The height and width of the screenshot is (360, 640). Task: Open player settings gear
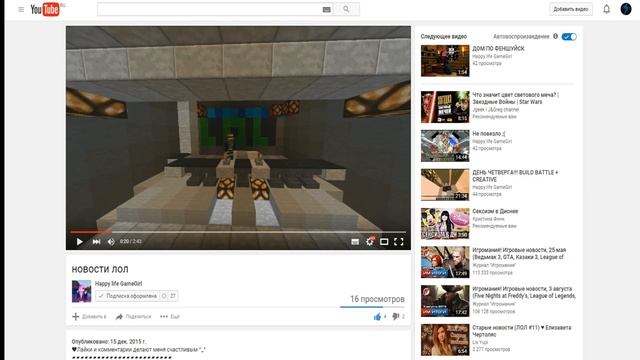370,241
